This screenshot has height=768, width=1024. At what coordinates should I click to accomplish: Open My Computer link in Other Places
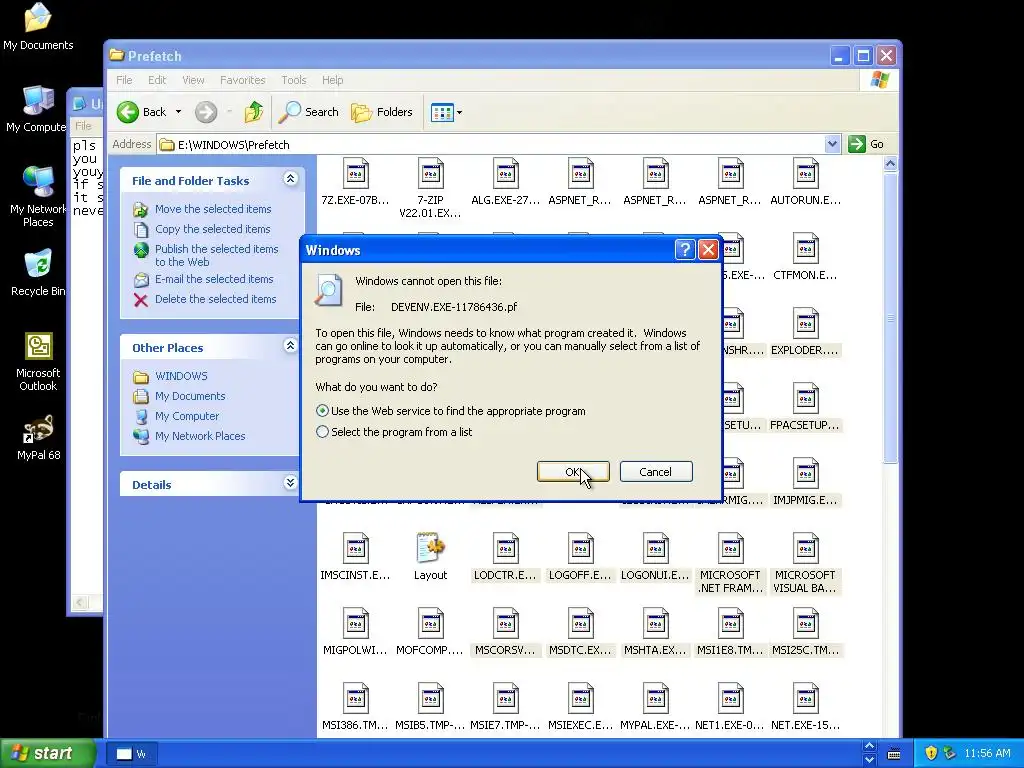187,416
